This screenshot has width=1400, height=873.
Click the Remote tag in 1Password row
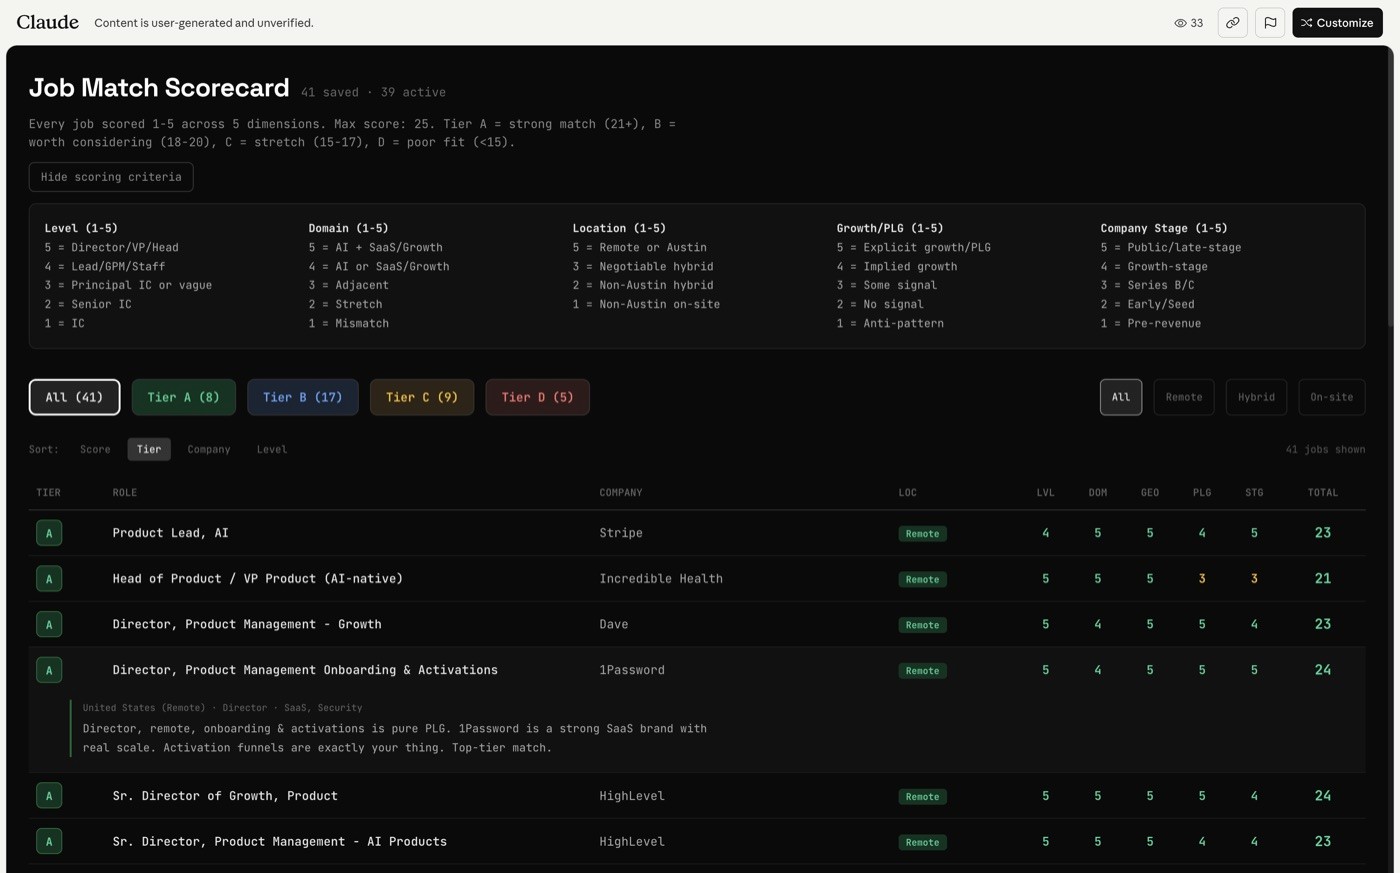[x=922, y=671]
